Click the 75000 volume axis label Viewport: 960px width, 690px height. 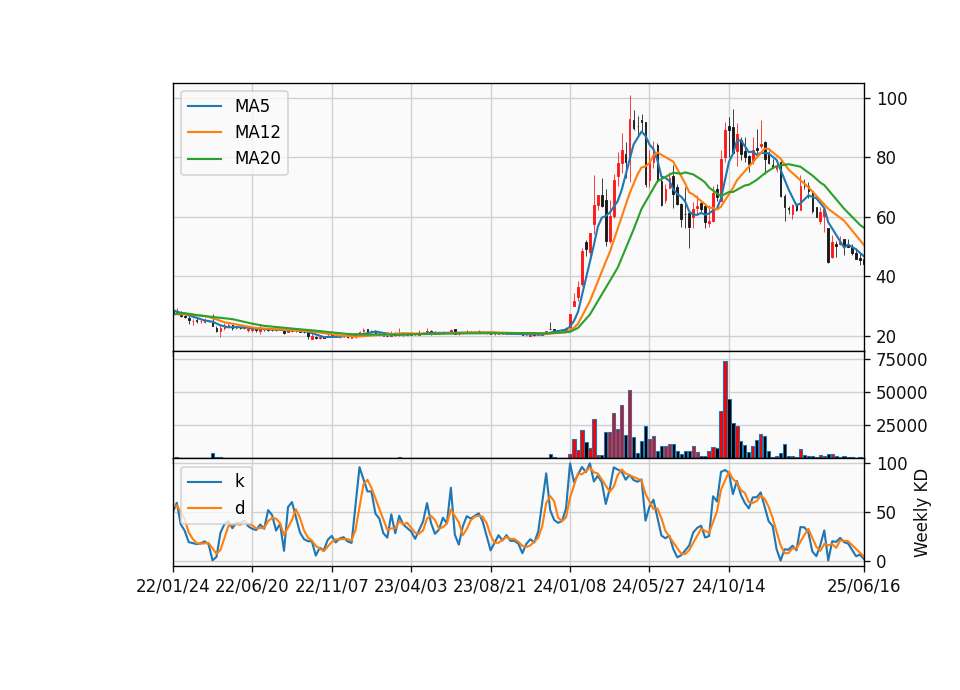pos(901,360)
